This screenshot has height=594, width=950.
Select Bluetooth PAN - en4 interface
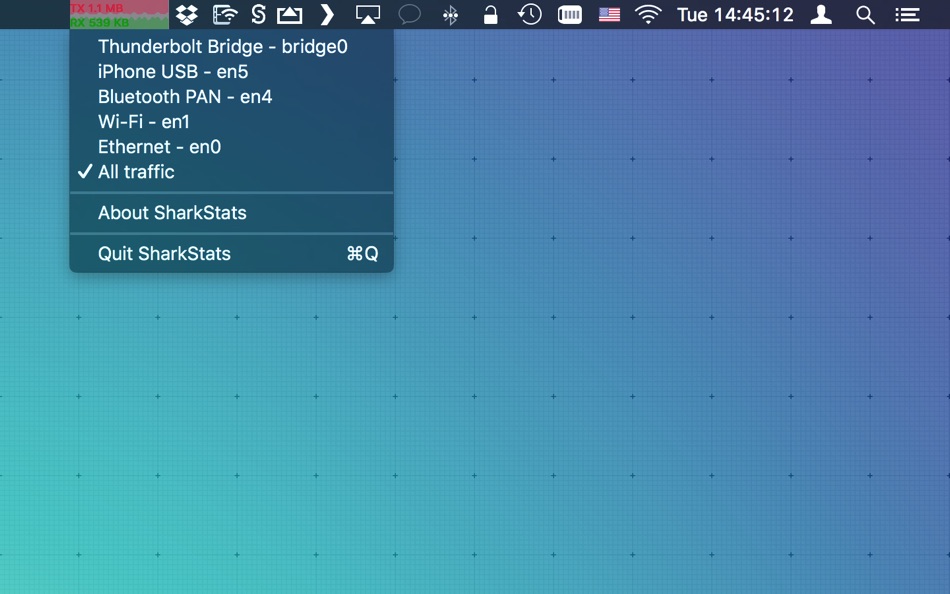231,97
